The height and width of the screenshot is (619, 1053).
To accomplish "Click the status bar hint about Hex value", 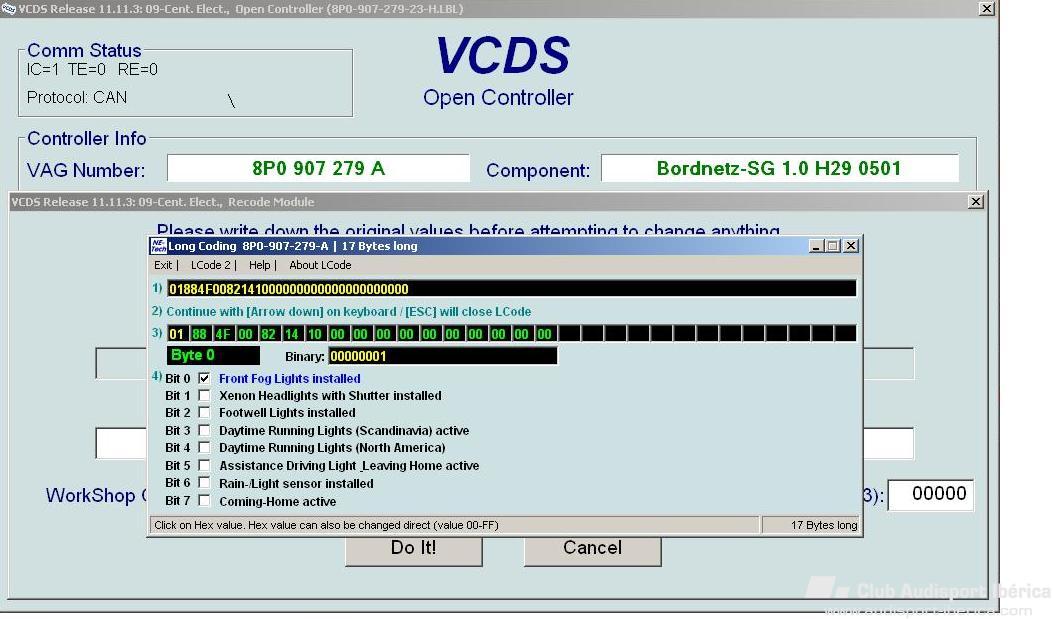I will point(326,525).
